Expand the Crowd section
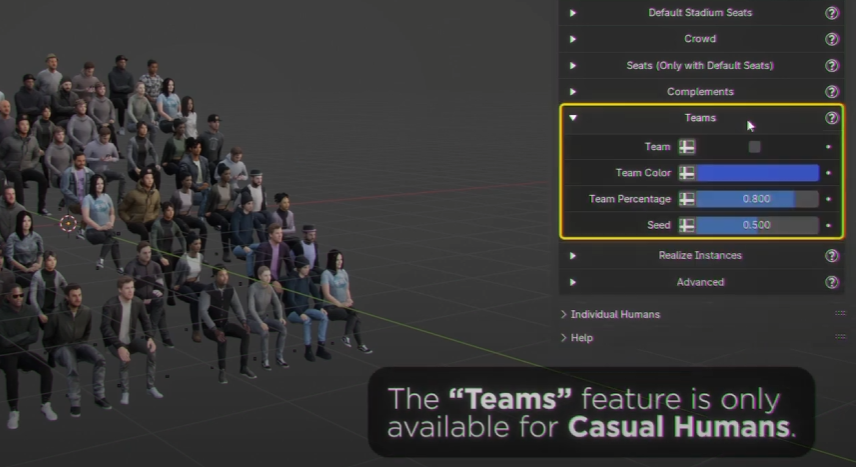Screen dimensions: 856x467 coord(573,39)
